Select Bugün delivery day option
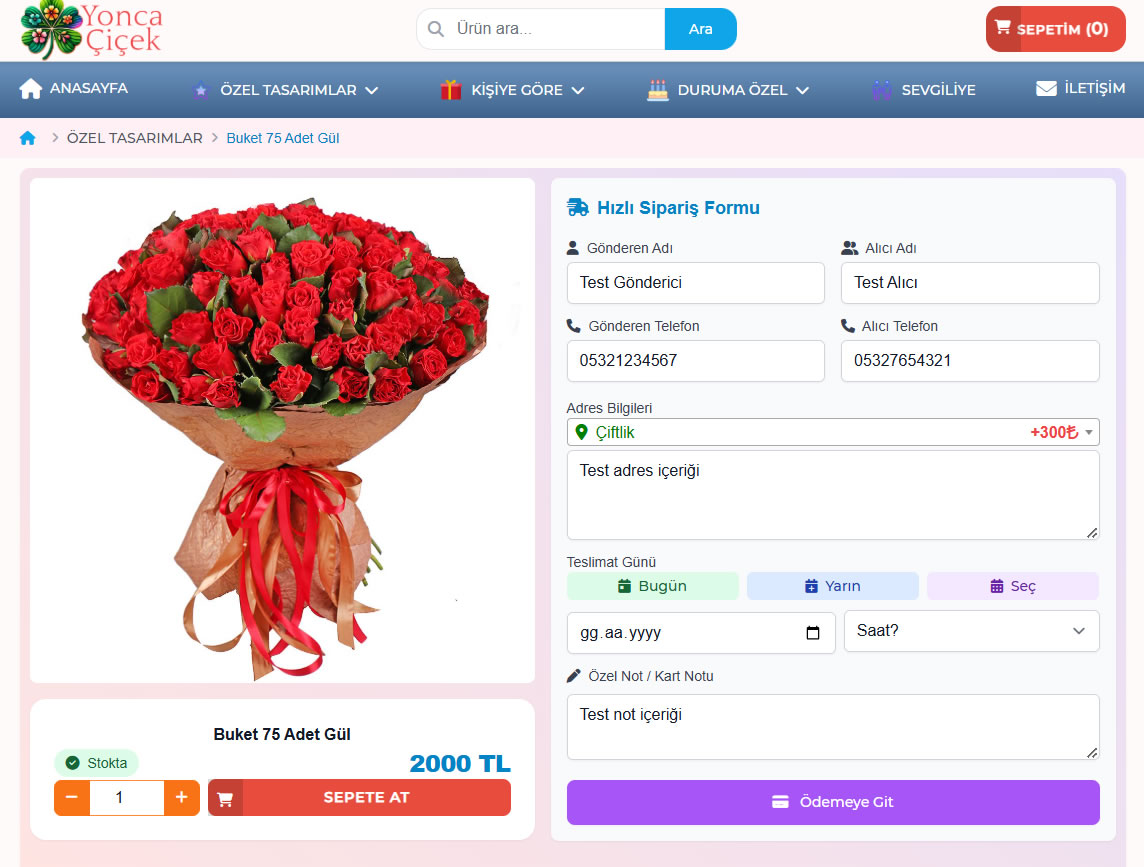The width and height of the screenshot is (1144, 867). click(652, 586)
